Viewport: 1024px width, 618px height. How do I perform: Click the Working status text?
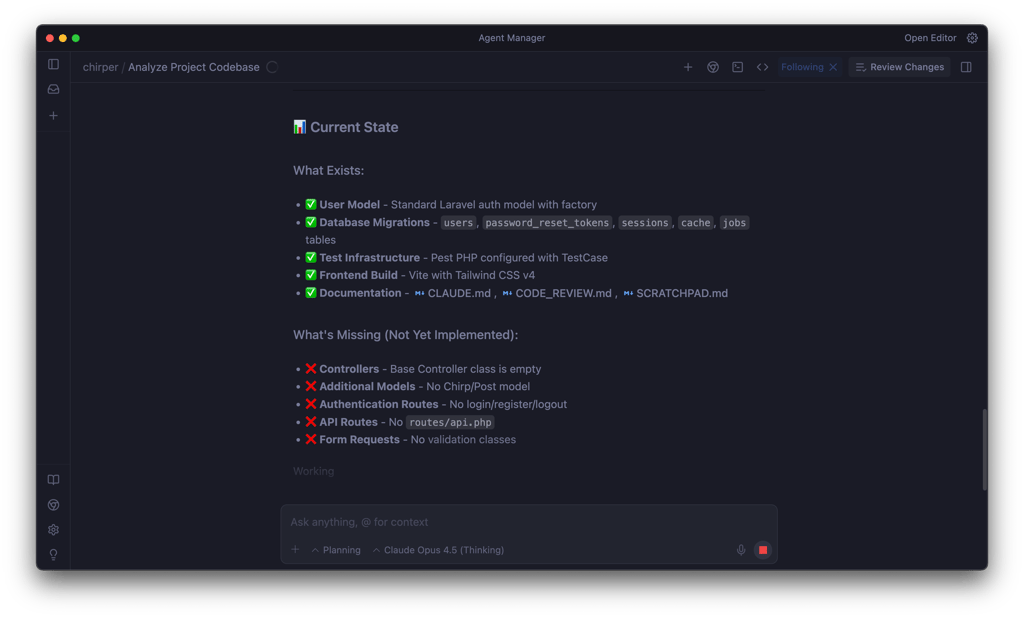(x=313, y=471)
